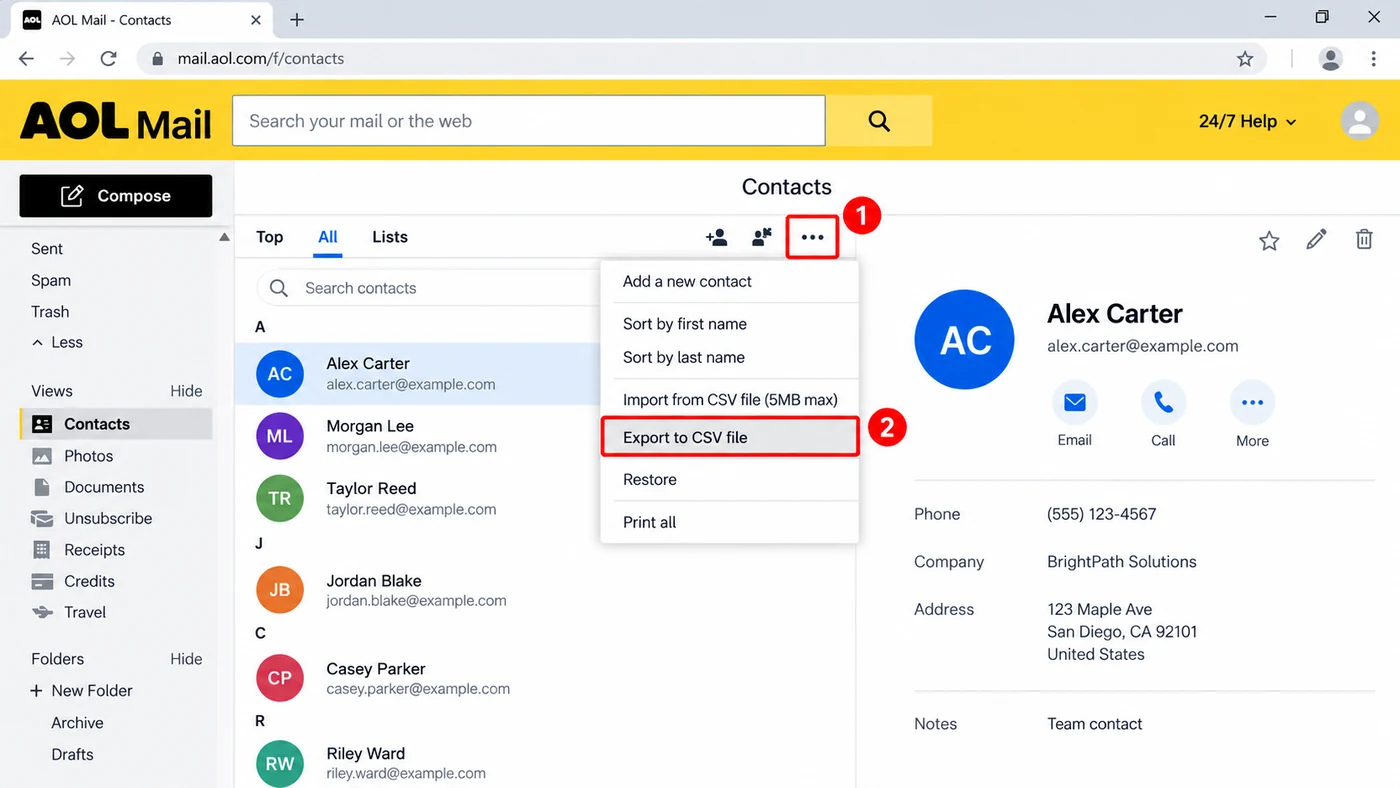
Task: Click alex.carter@example.com in details pane
Action: (x=1143, y=346)
